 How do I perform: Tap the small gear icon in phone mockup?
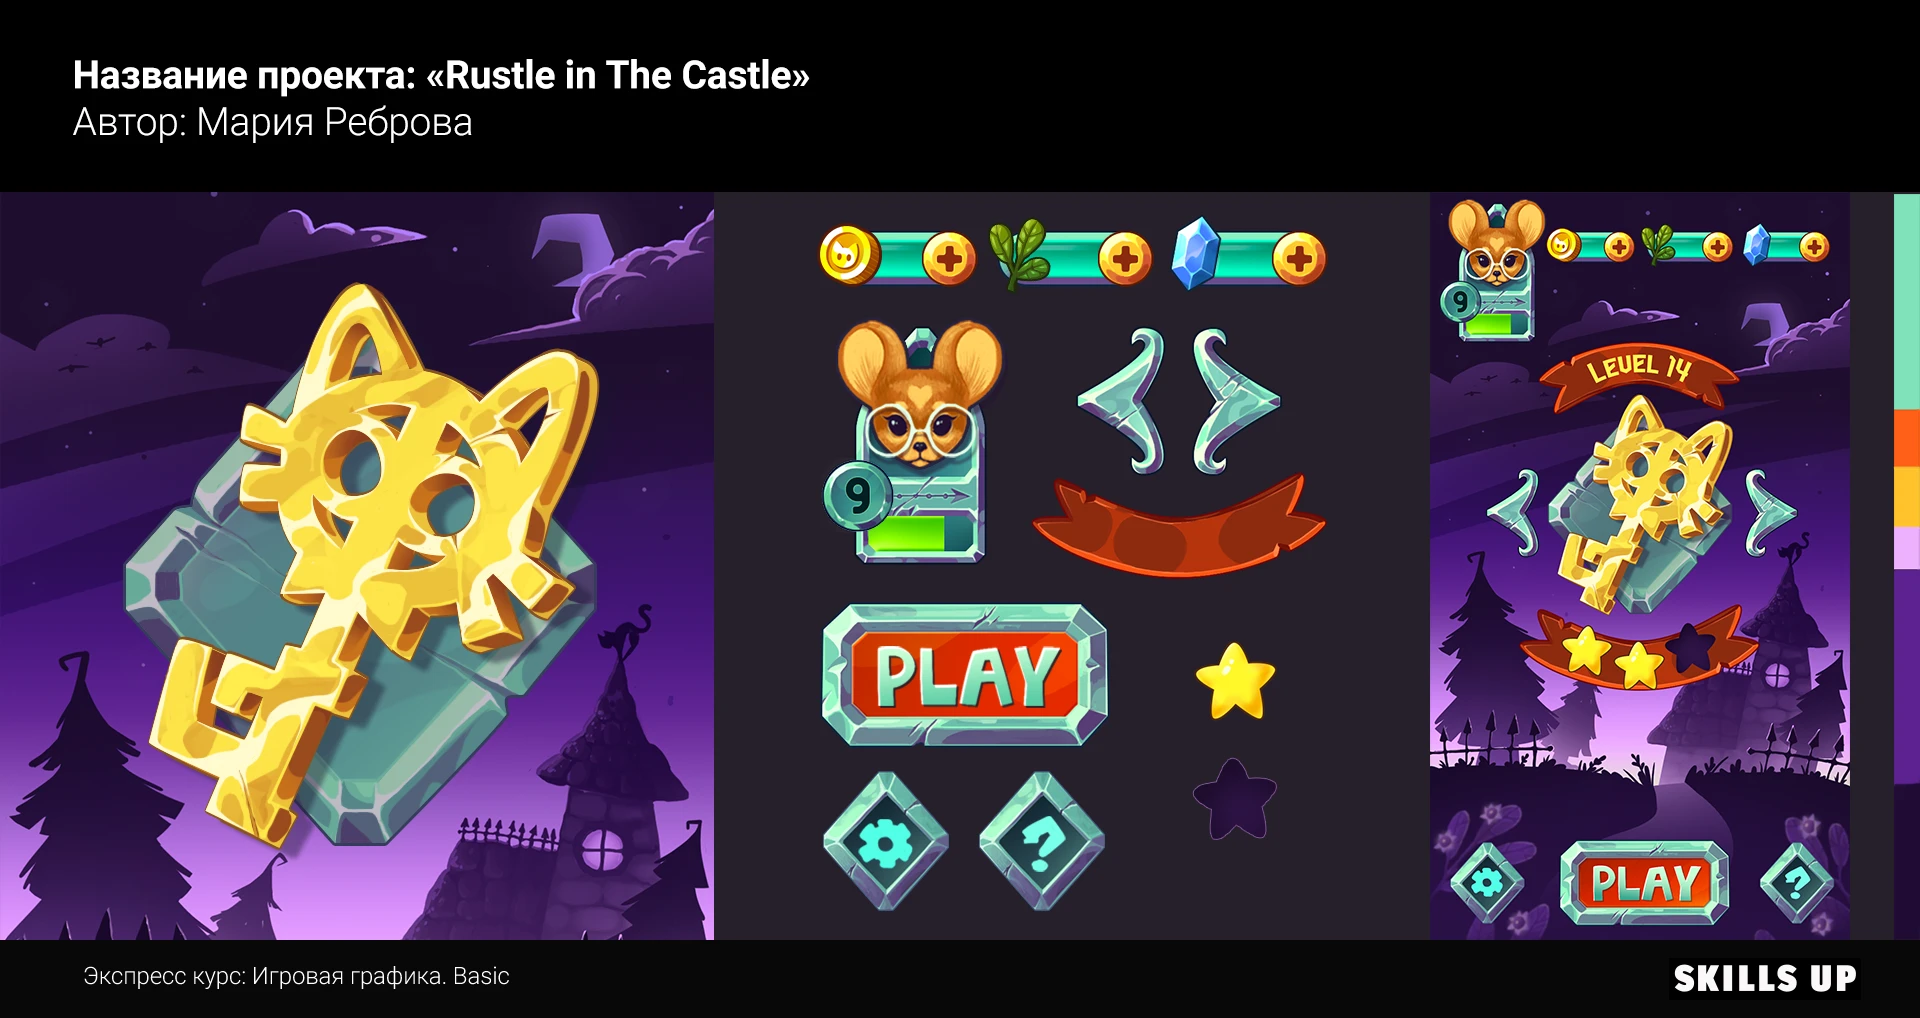point(1487,883)
